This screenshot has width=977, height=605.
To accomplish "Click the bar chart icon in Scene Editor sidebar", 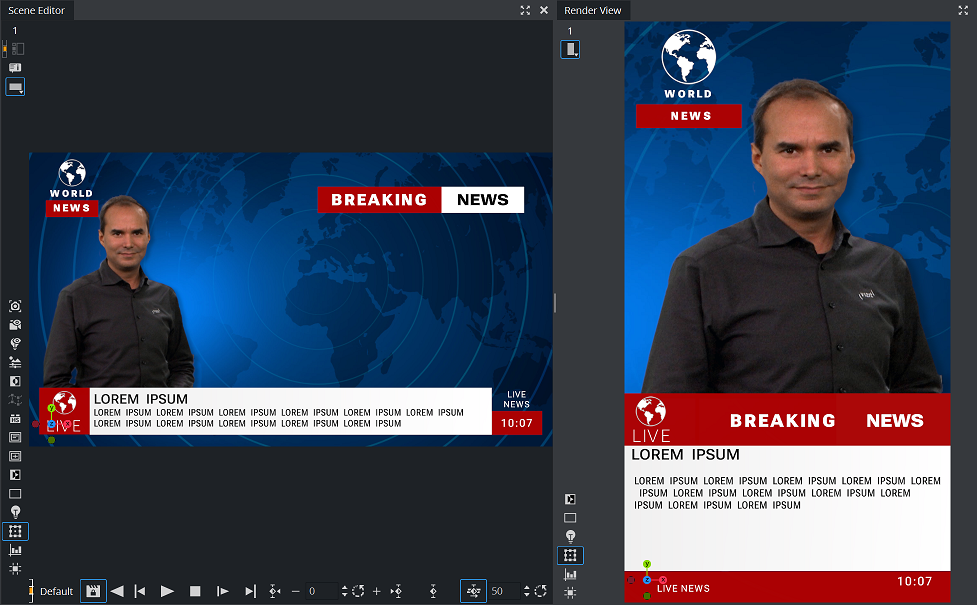I will (15, 550).
